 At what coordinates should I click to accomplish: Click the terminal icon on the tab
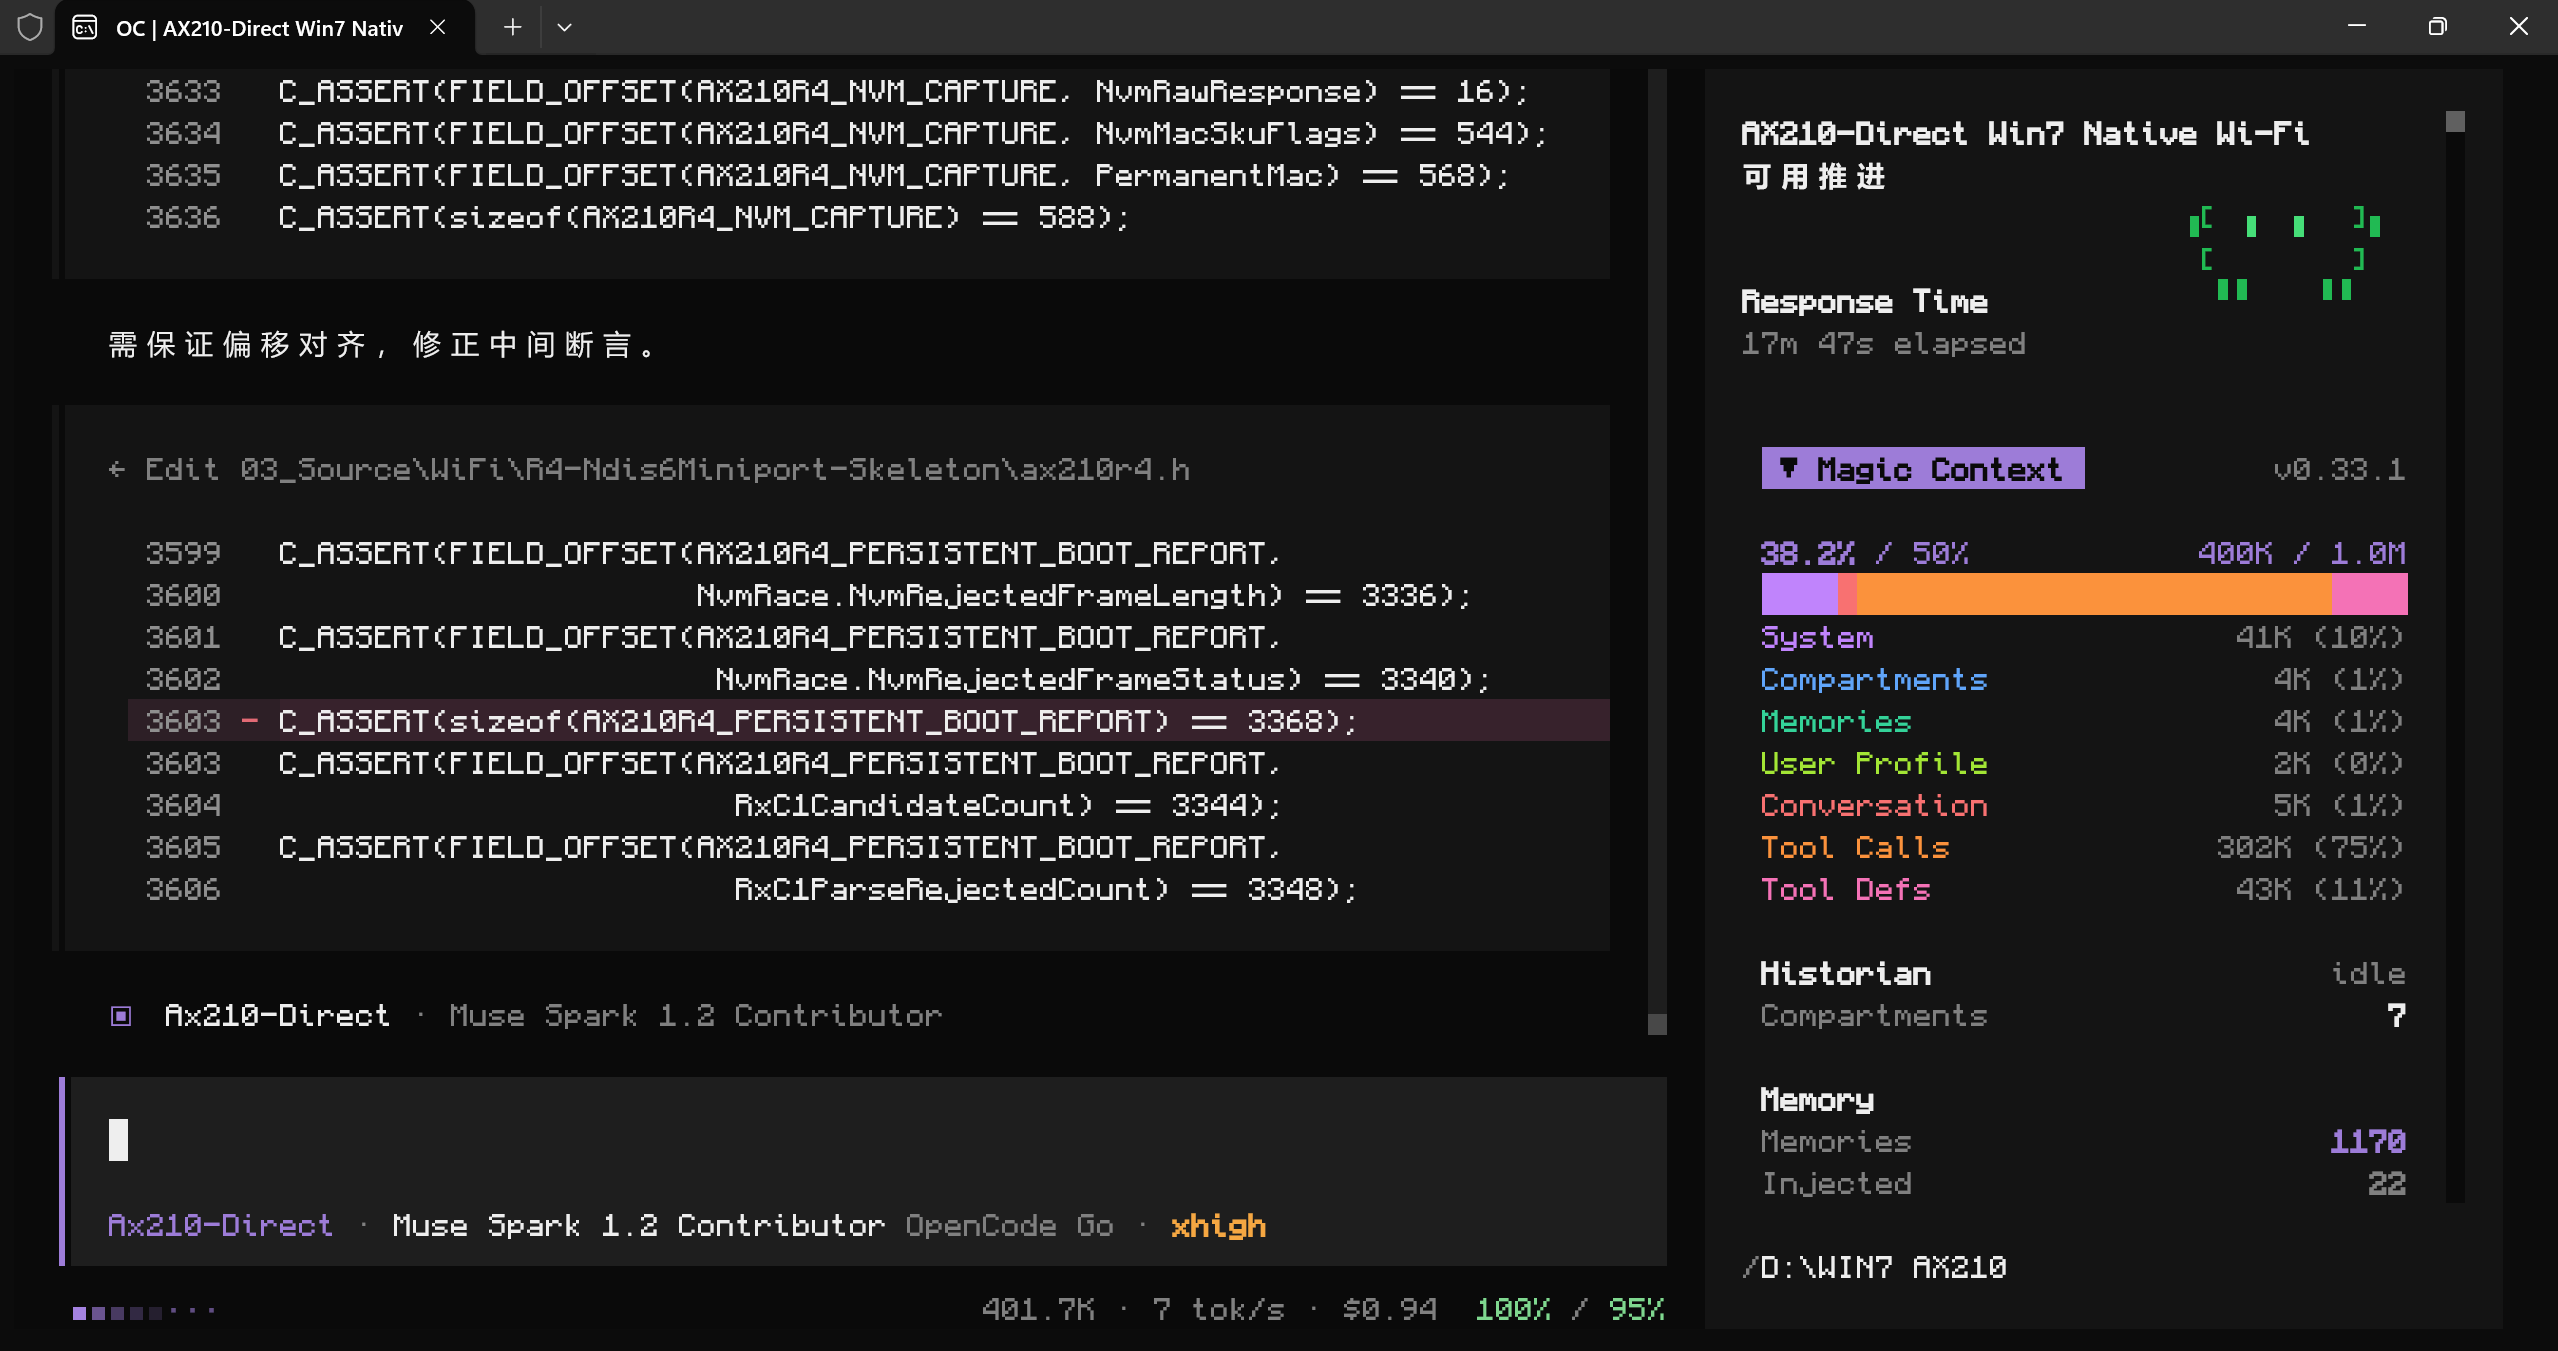pyautogui.click(x=85, y=28)
